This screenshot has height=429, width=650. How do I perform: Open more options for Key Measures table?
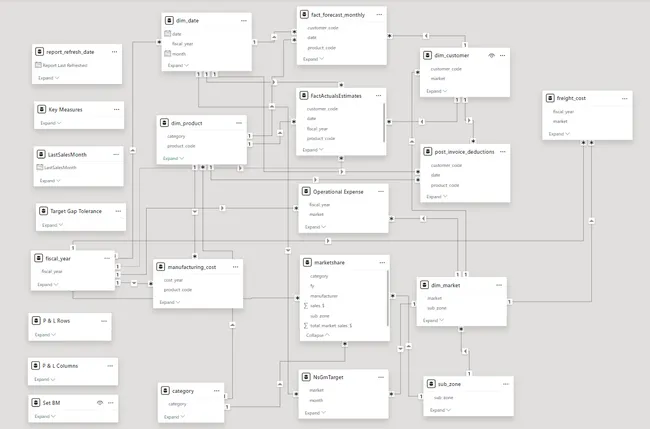click(116, 109)
